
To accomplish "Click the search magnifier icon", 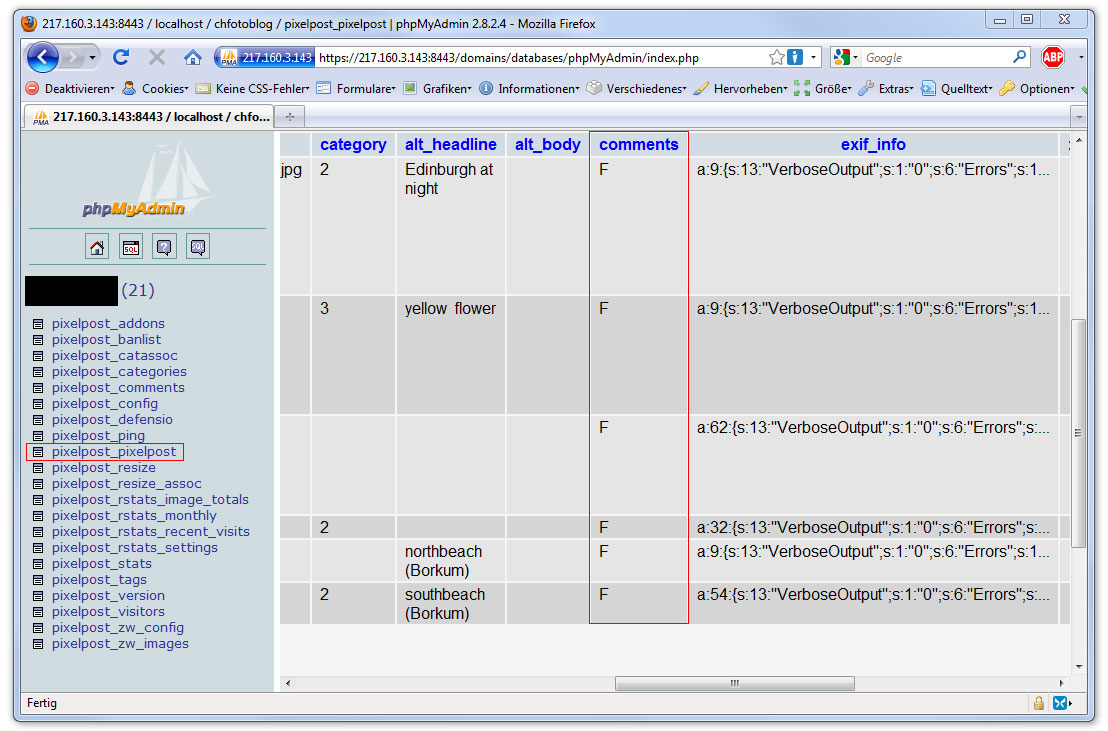I will pos(1020,57).
